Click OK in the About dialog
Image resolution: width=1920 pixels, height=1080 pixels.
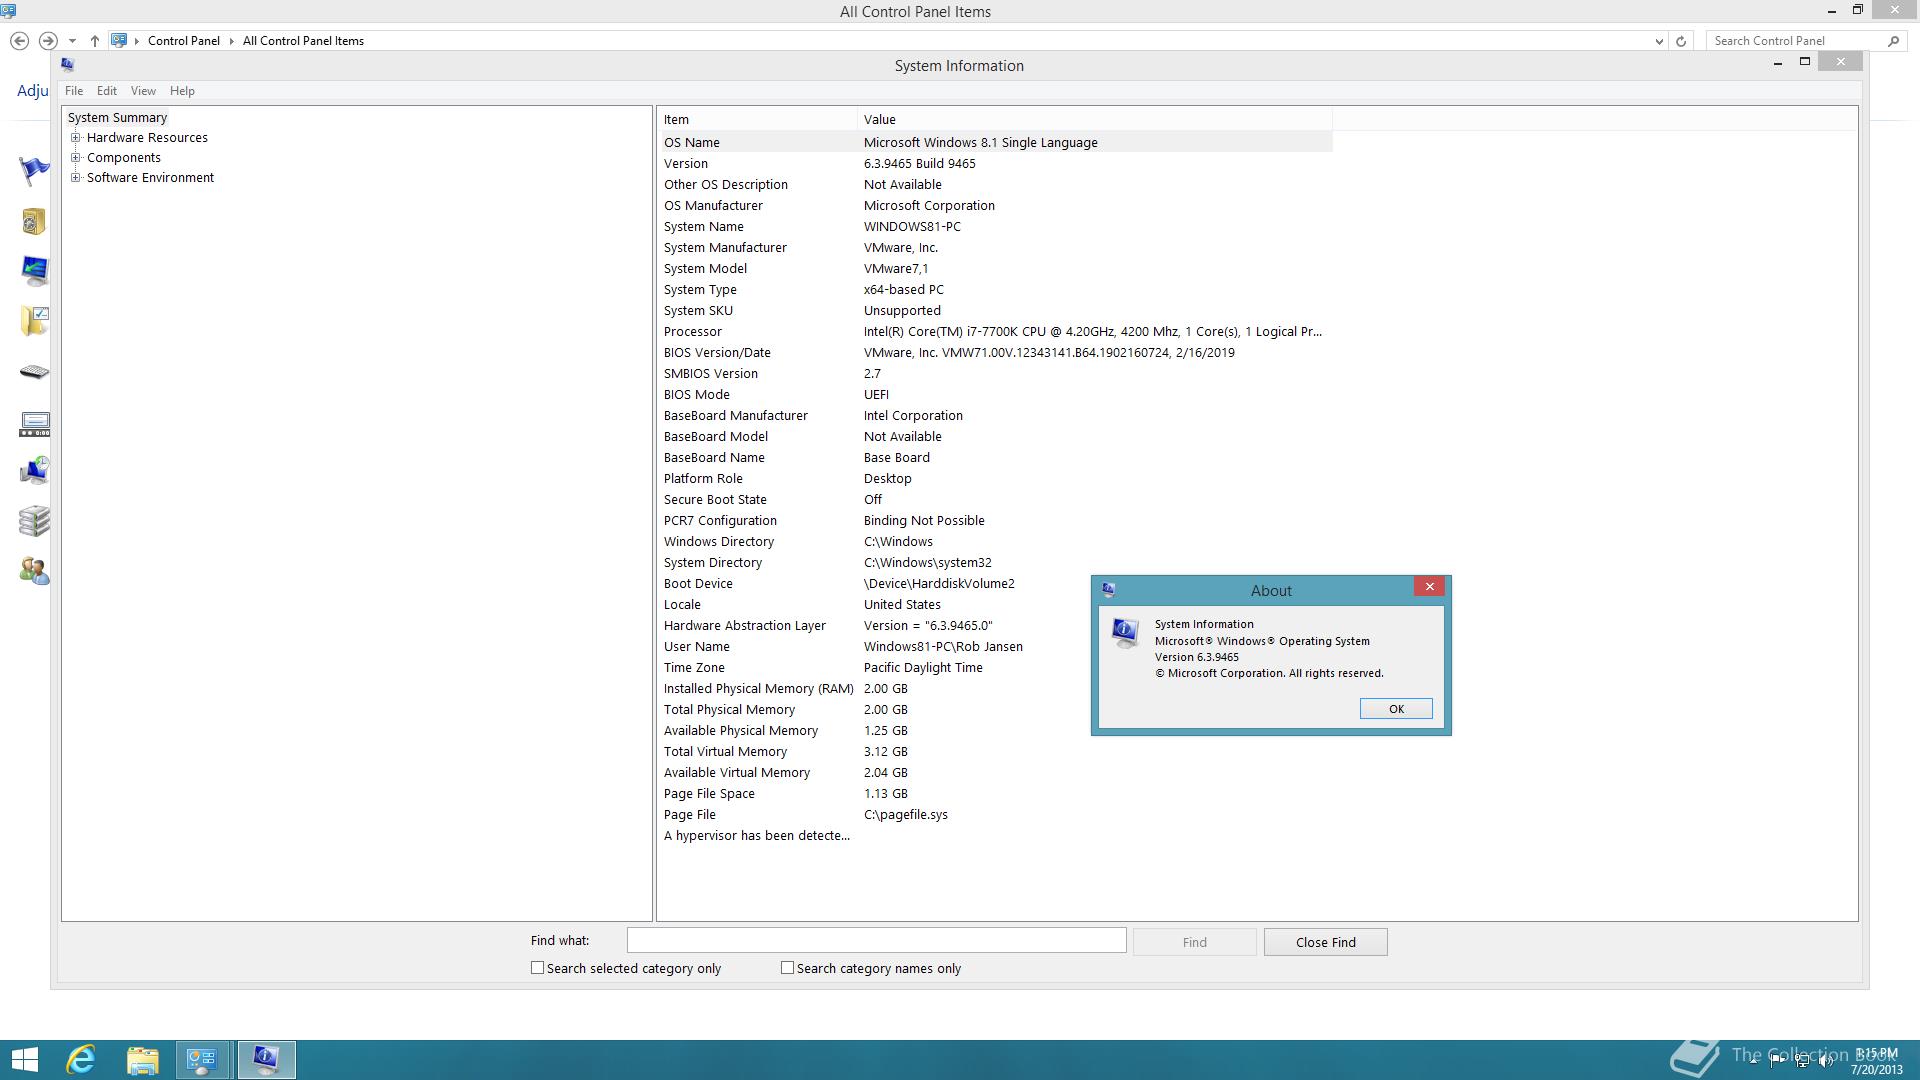(x=1396, y=709)
